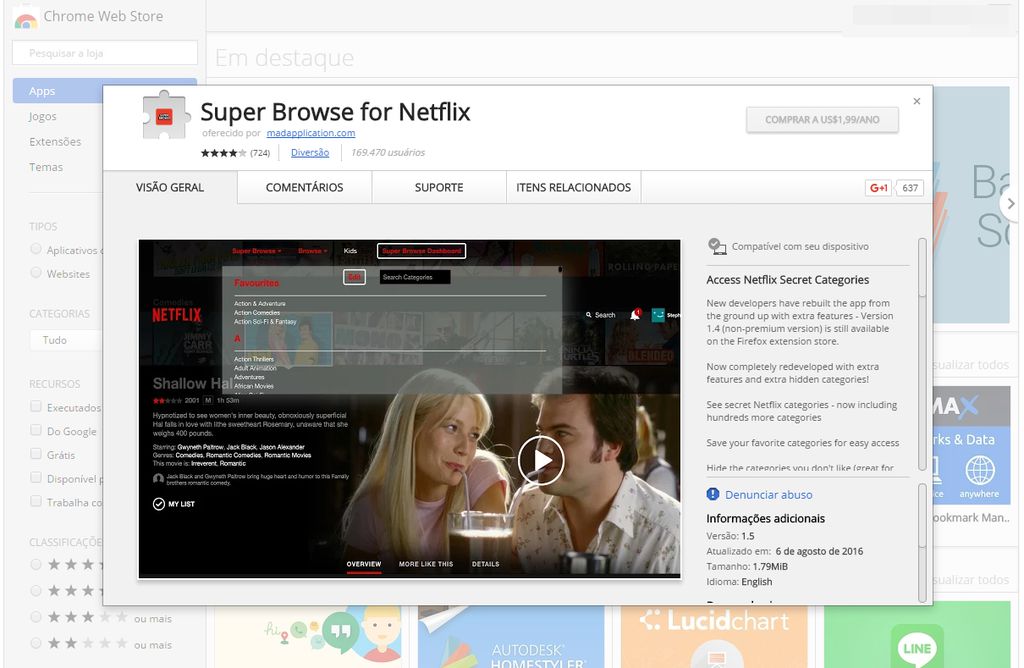Click the Compatível com seu dispositivo text
This screenshot has width=1024, height=668.
[x=800, y=247]
